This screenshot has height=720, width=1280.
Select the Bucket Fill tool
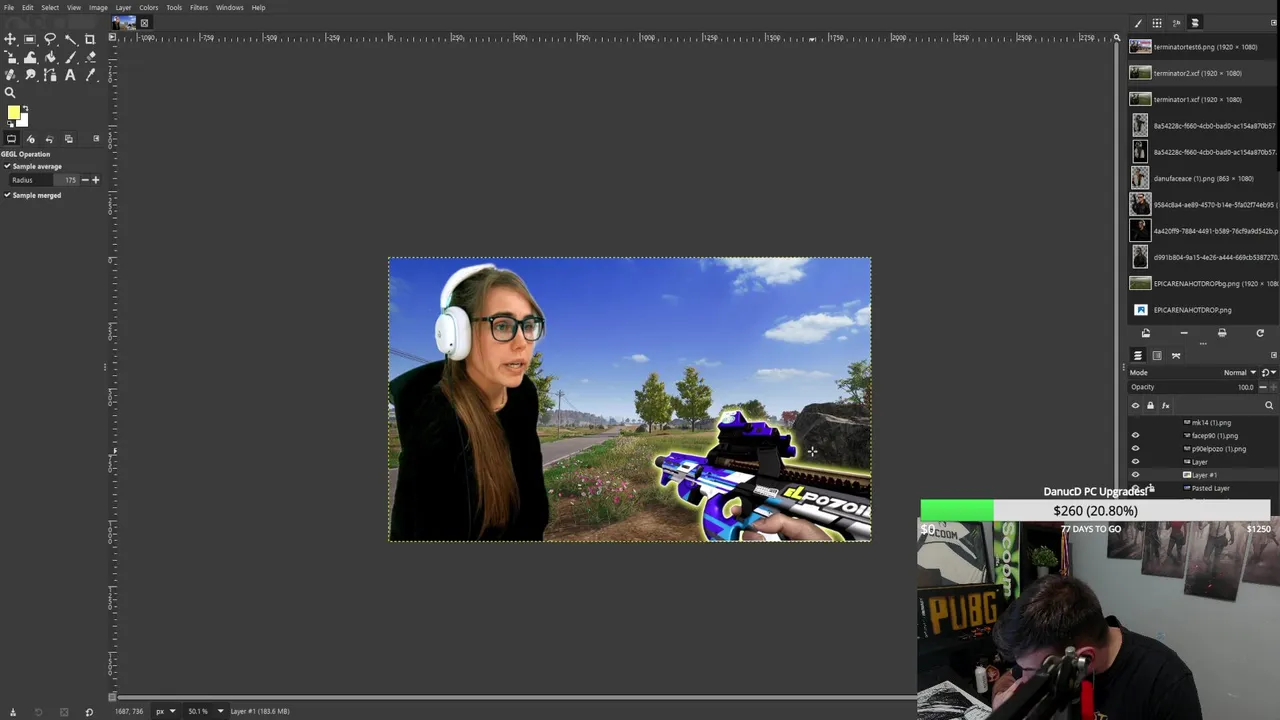pos(50,57)
